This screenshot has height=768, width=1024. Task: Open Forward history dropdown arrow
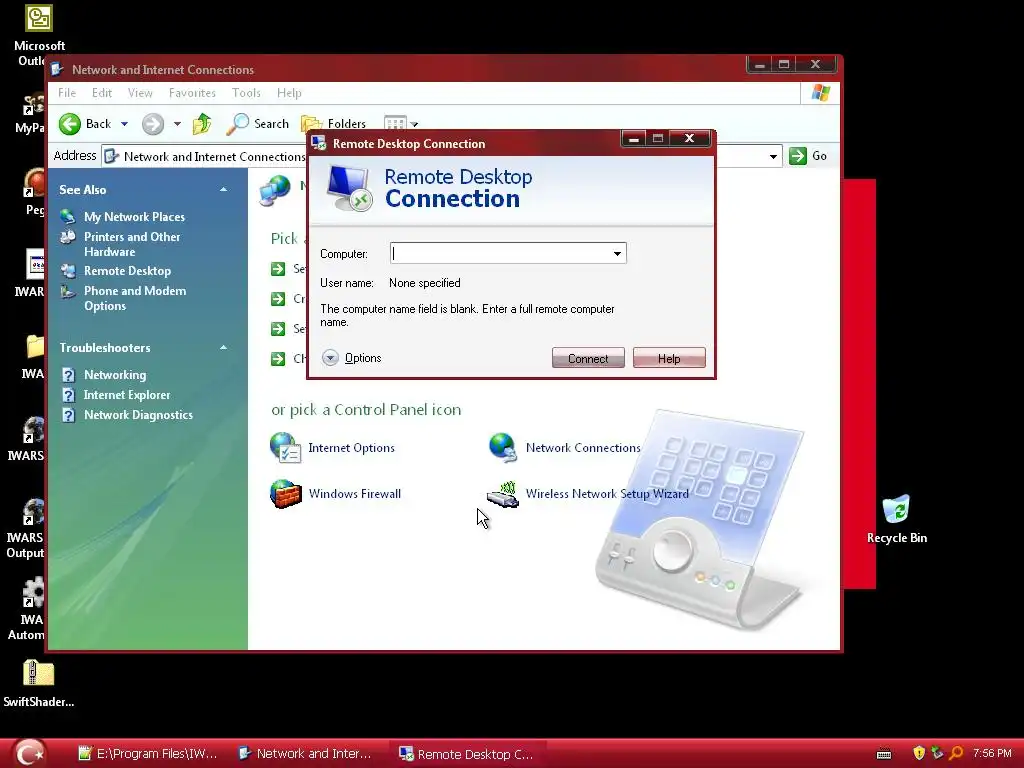177,124
